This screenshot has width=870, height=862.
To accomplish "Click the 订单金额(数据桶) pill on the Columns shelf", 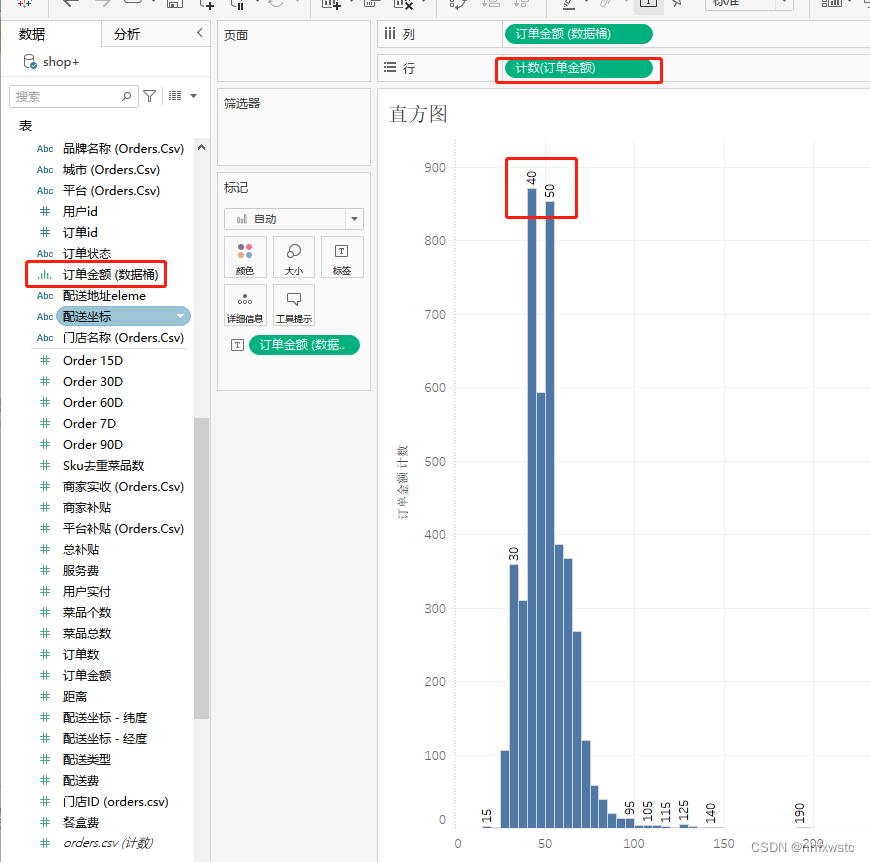I will pos(577,33).
